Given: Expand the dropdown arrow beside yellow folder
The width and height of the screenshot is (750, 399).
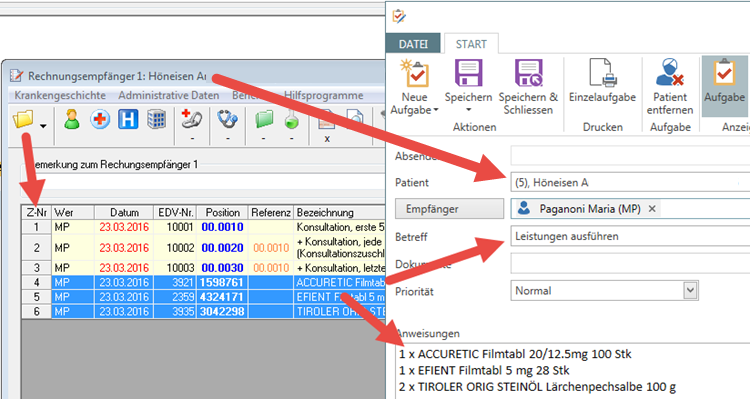Looking at the screenshot, I should click(43, 126).
